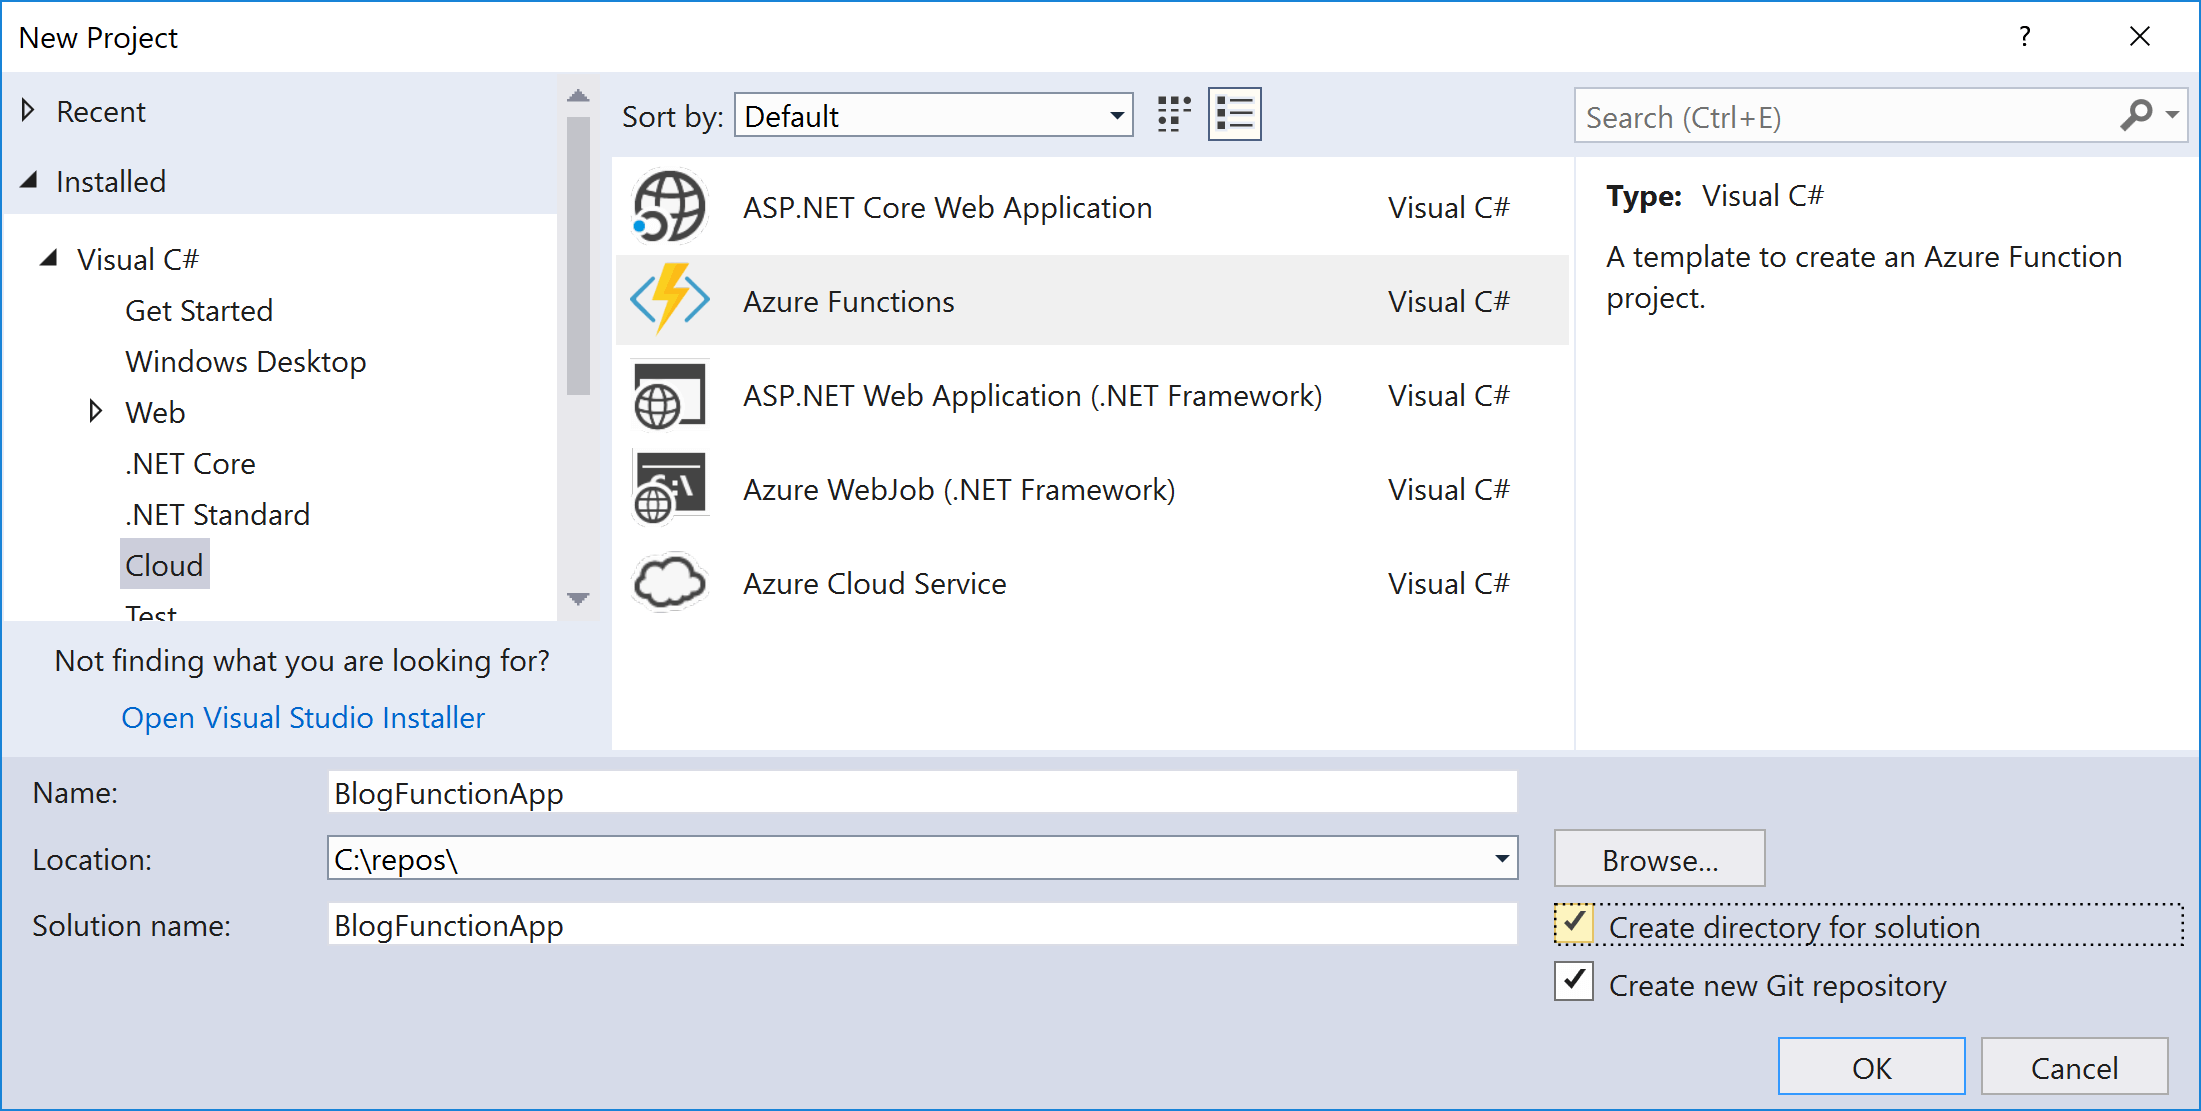Click OK to create project
Screen dimensions: 2201x1111
pyautogui.click(x=1871, y=1067)
